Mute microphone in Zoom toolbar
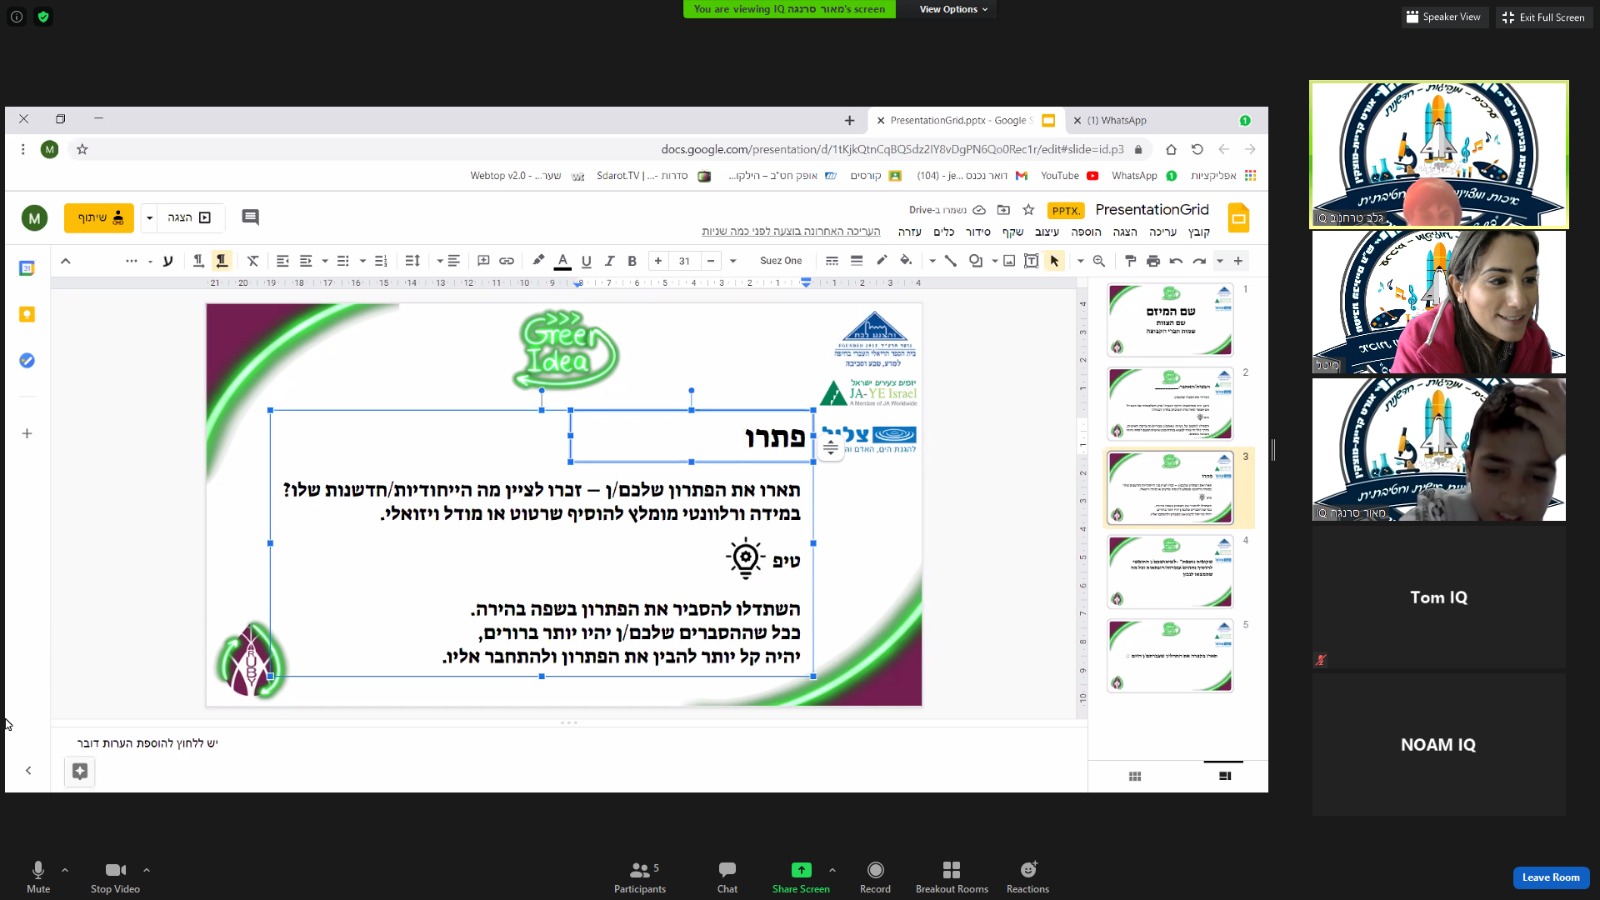1600x900 pixels. point(38,876)
